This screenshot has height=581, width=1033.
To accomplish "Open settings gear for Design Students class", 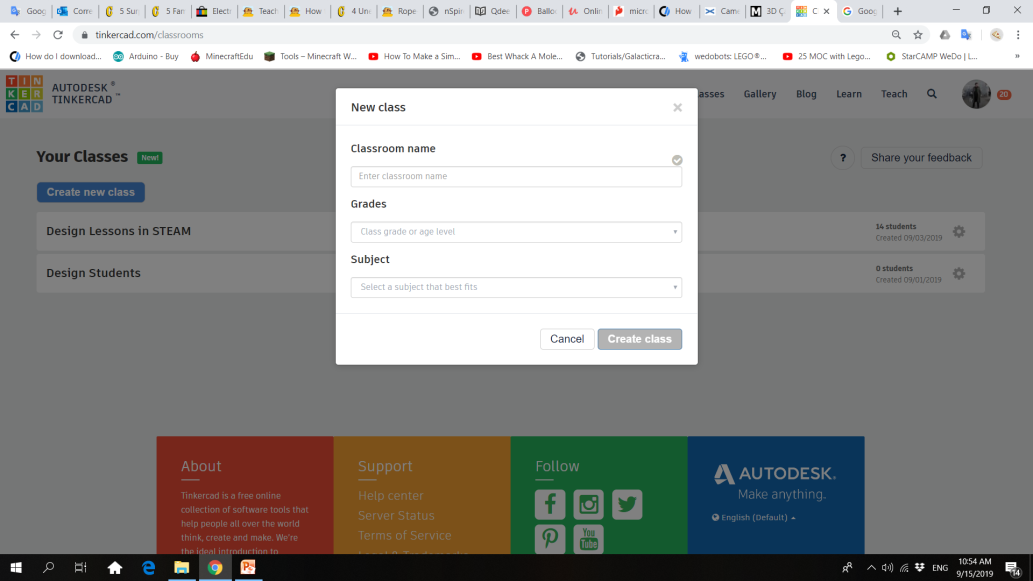I will click(958, 273).
